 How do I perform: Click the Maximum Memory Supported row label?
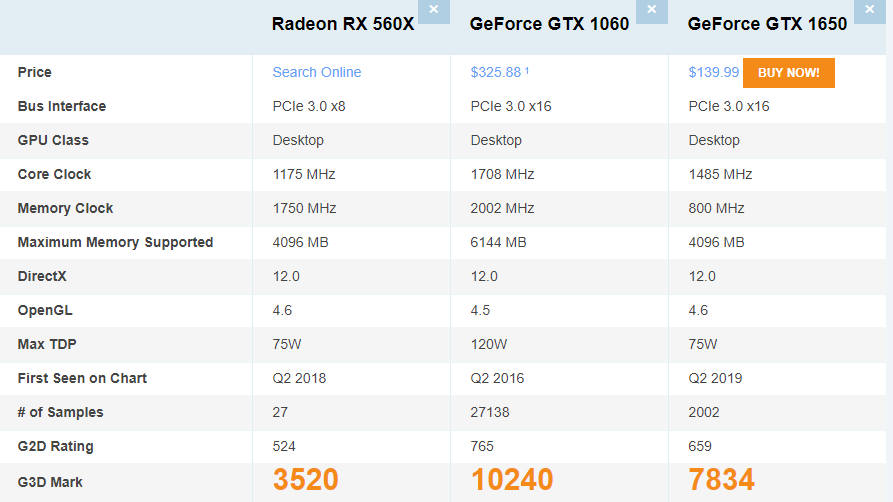[115, 242]
